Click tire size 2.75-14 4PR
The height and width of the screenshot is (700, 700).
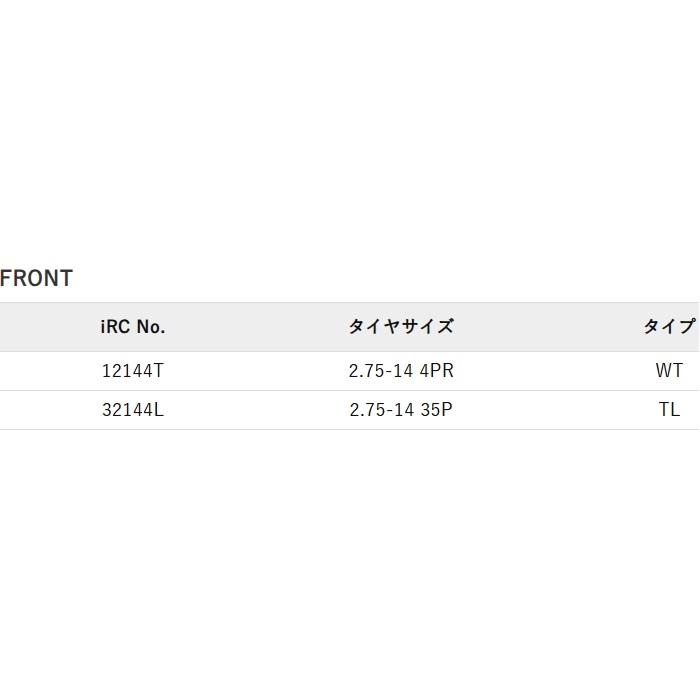pos(401,371)
